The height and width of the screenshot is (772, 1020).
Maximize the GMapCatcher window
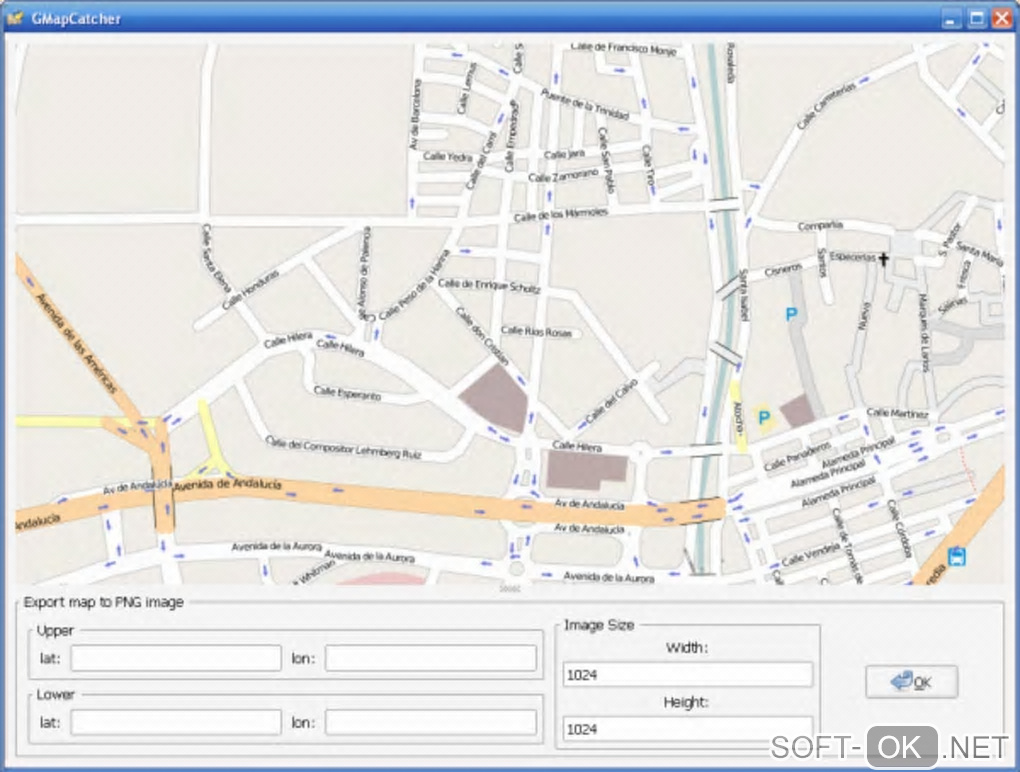coord(976,18)
